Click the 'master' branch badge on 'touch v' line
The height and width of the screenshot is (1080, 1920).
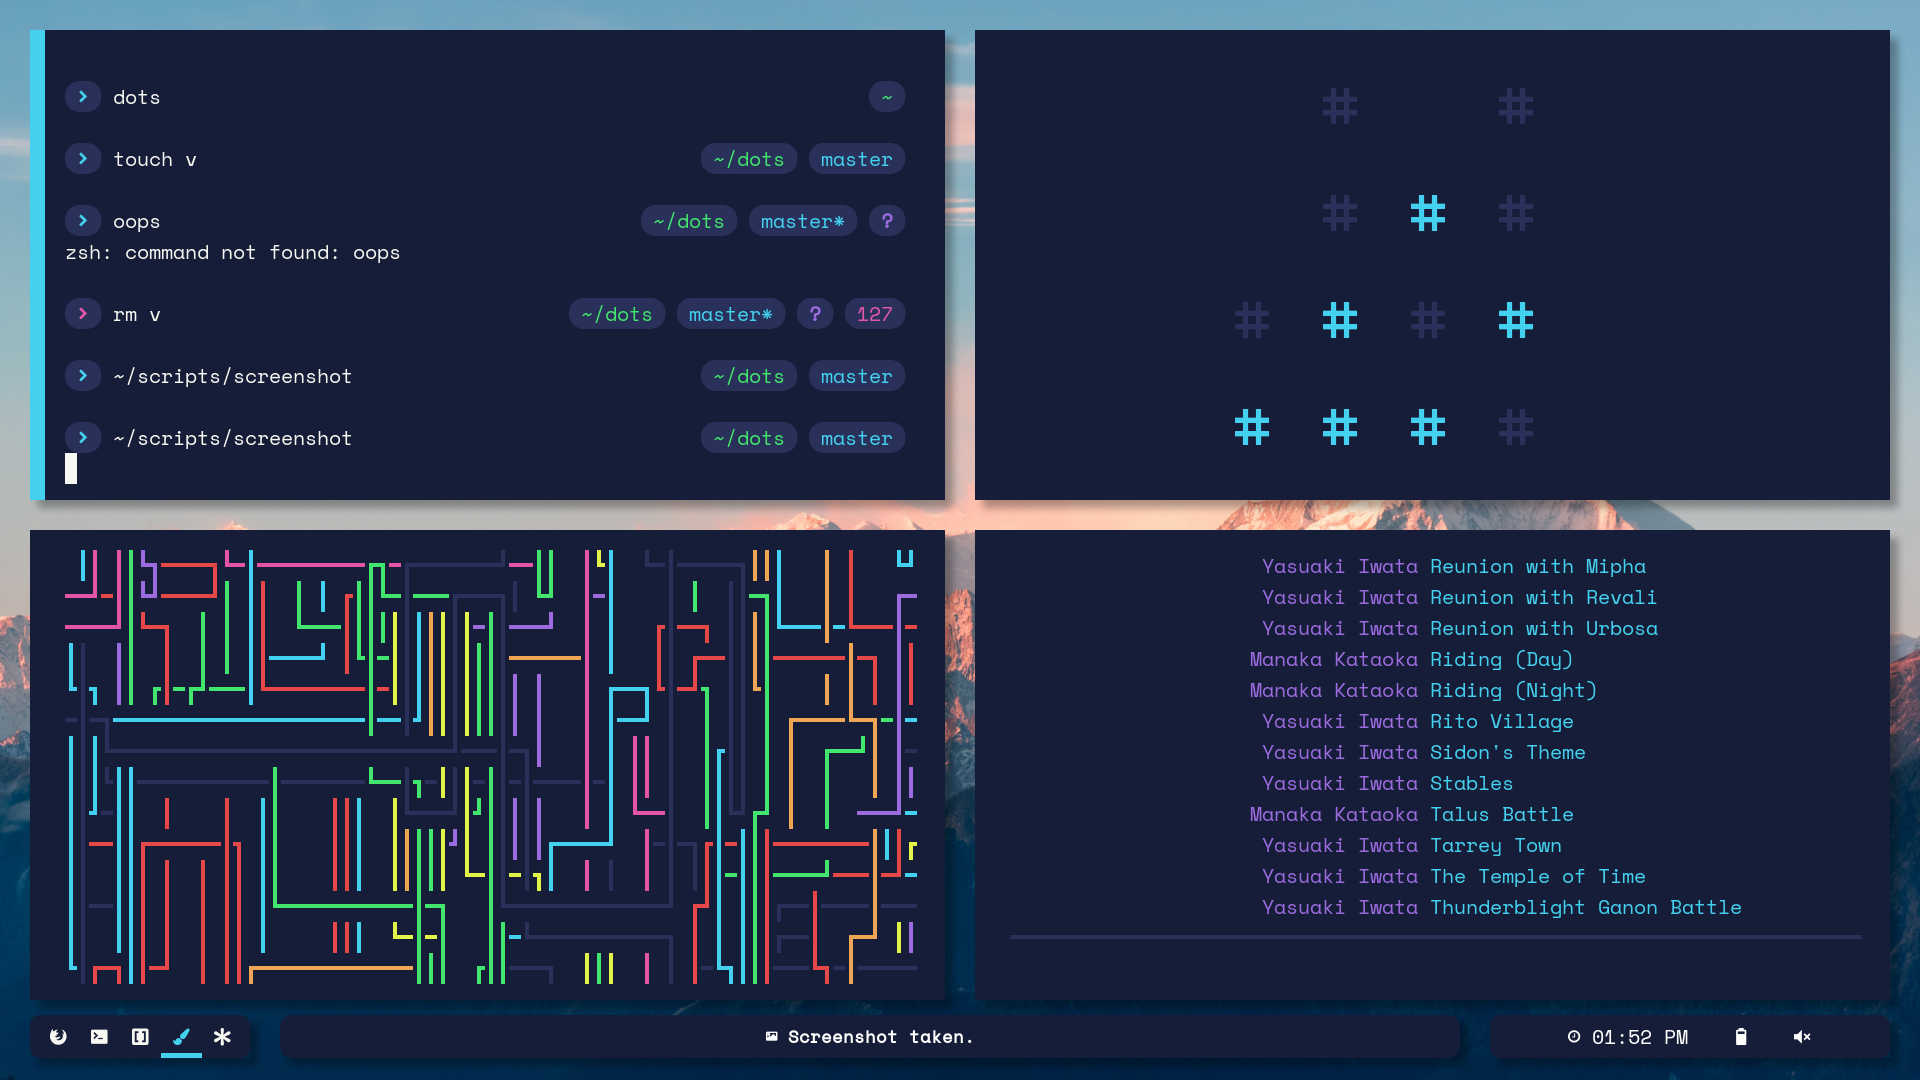tap(856, 159)
